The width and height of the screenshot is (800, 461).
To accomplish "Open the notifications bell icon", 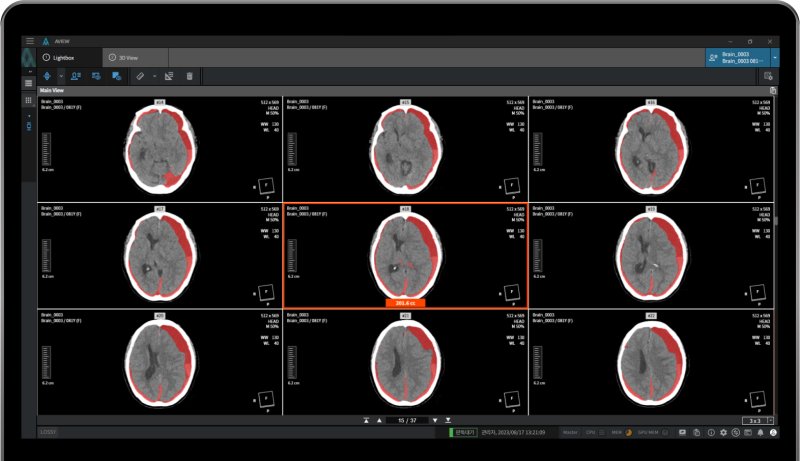I will pos(761,432).
